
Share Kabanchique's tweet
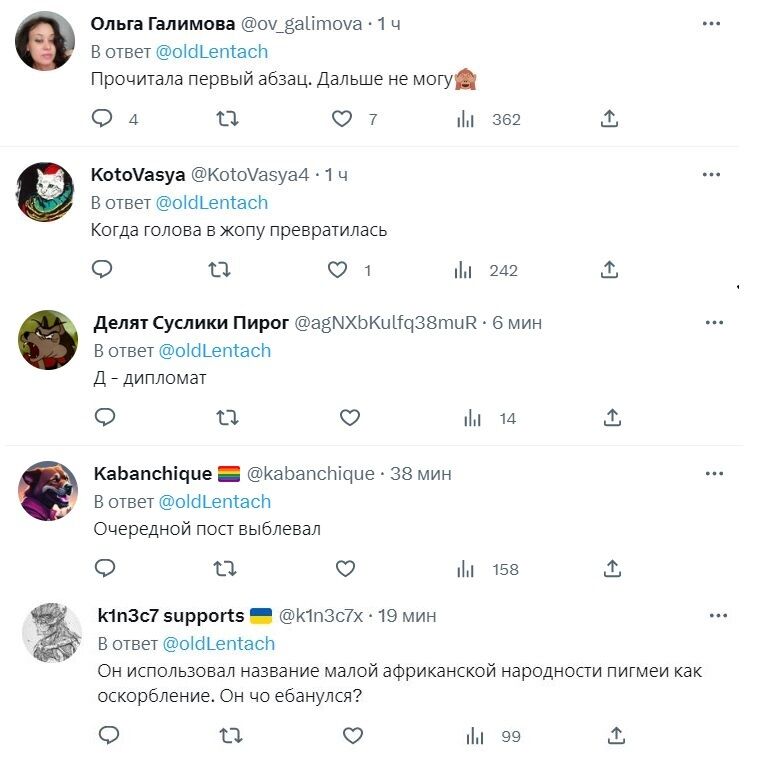[x=613, y=569]
